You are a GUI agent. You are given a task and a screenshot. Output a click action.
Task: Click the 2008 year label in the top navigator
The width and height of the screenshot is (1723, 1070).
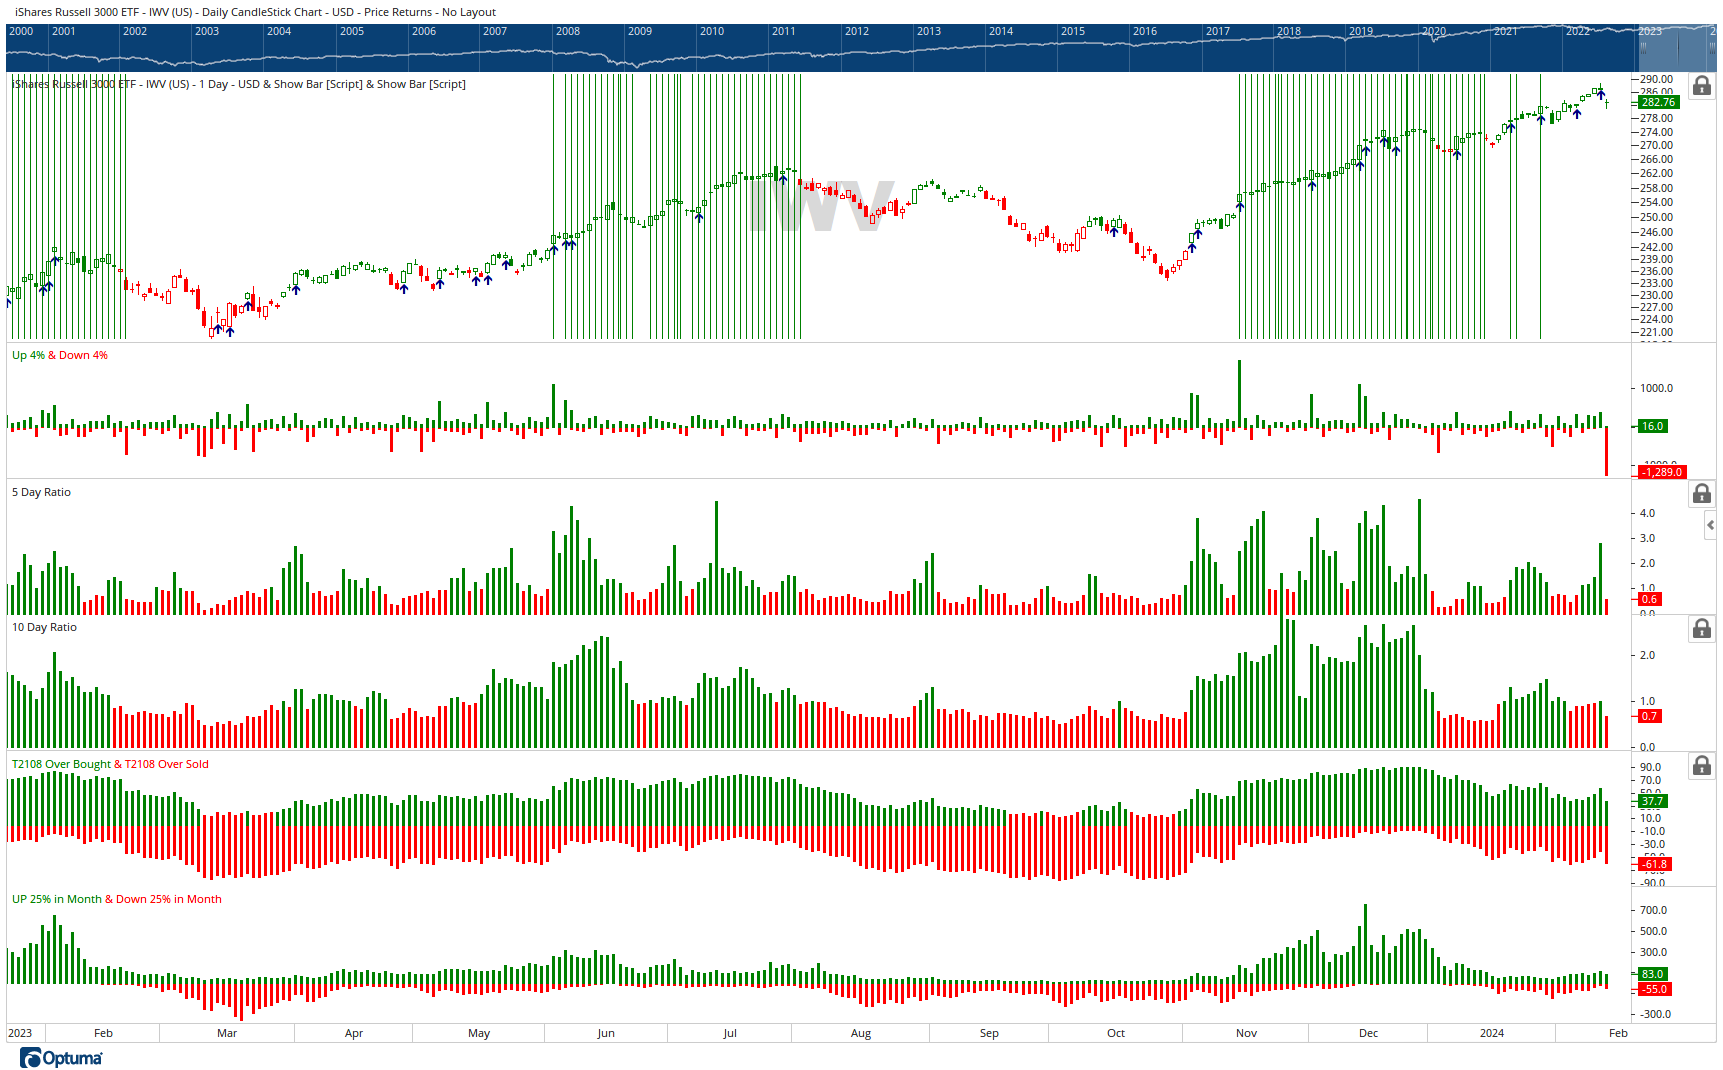[x=568, y=31]
